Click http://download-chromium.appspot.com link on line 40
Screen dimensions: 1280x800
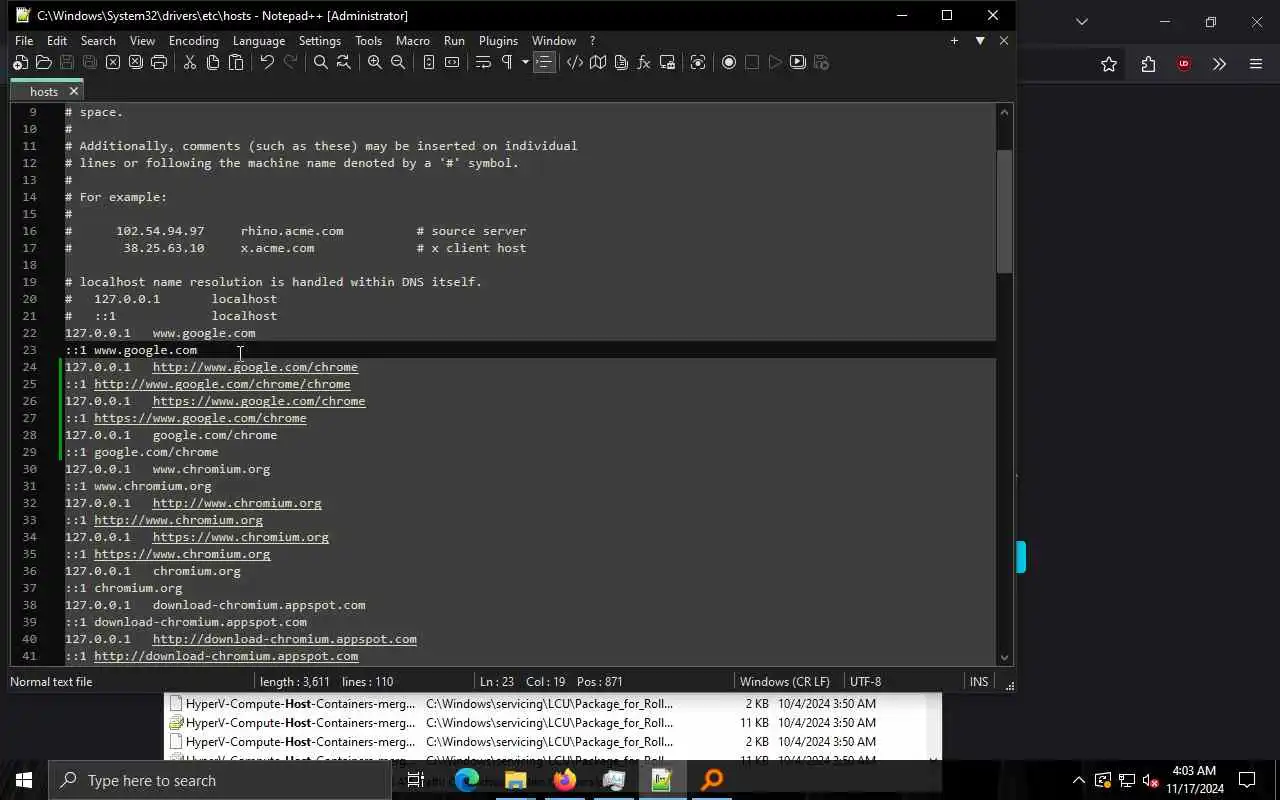click(x=285, y=639)
